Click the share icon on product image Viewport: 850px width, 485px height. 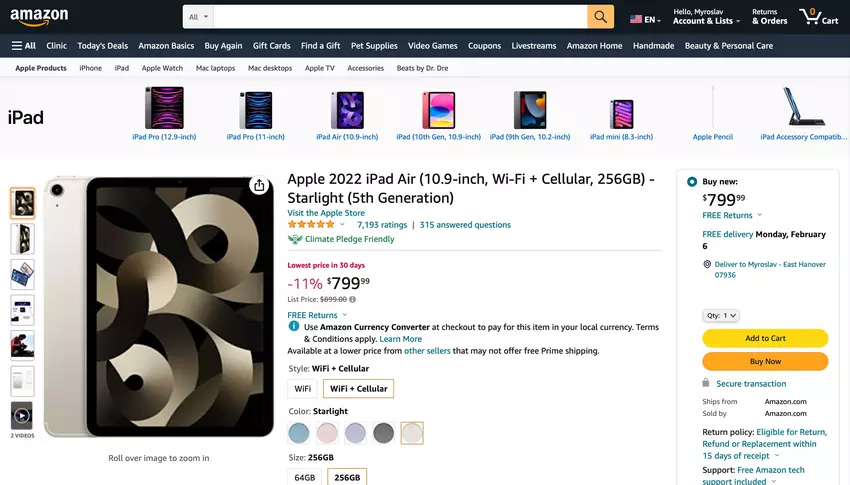point(259,186)
